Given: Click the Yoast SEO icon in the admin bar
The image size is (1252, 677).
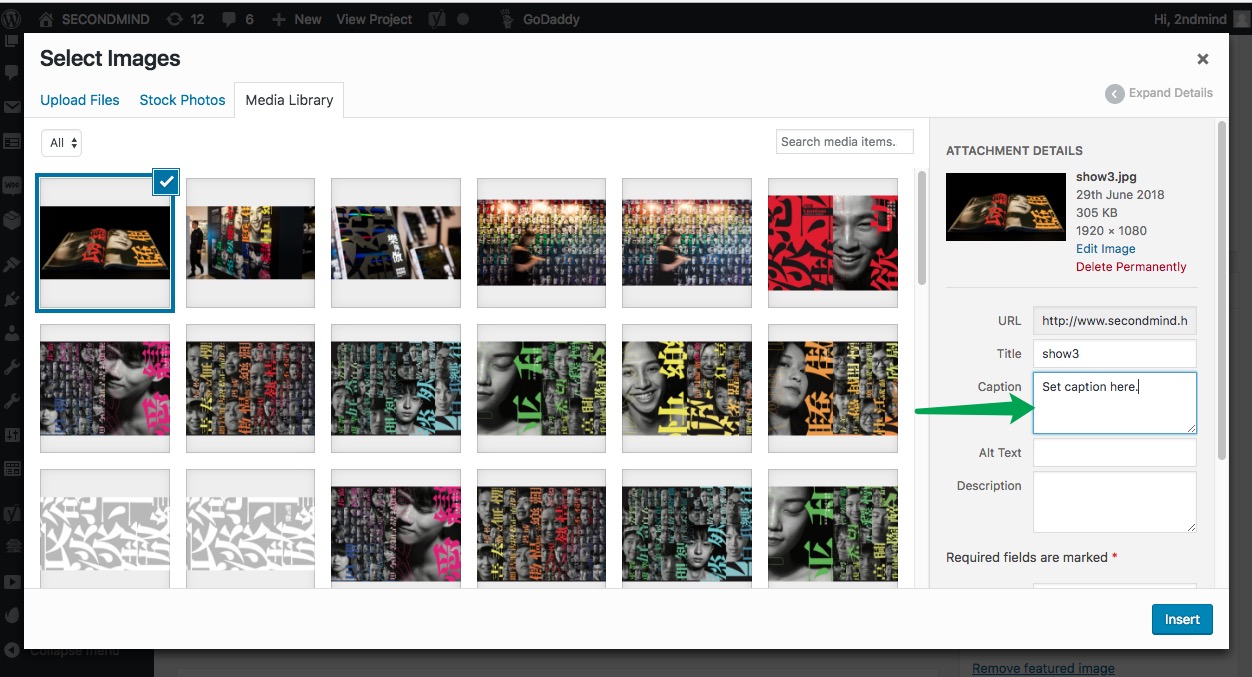Looking at the screenshot, I should (x=436, y=19).
